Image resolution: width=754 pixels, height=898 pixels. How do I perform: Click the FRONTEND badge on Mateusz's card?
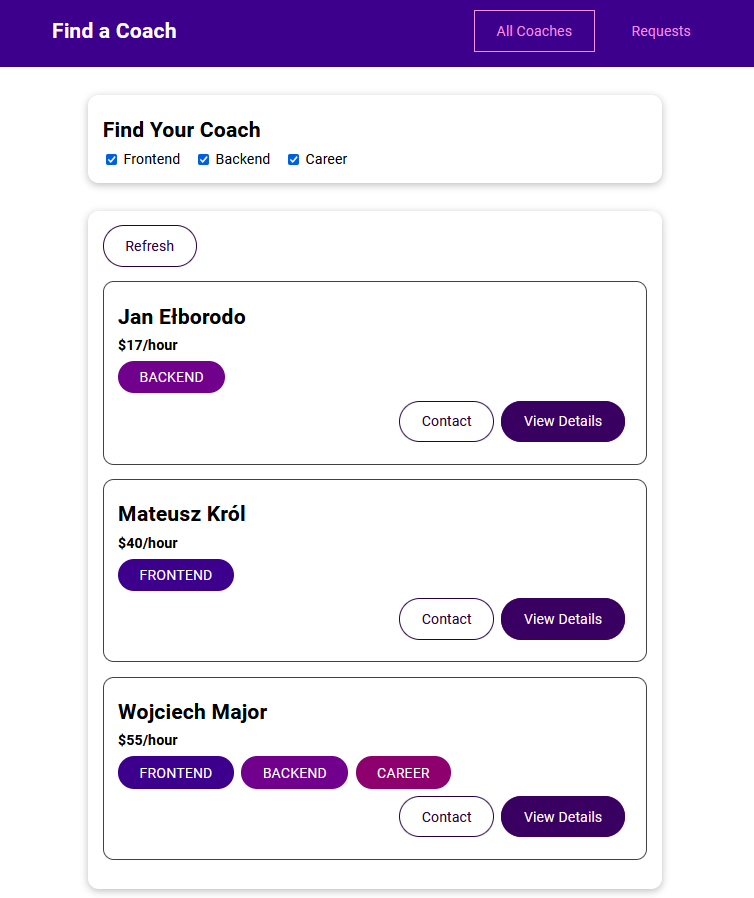tap(176, 575)
